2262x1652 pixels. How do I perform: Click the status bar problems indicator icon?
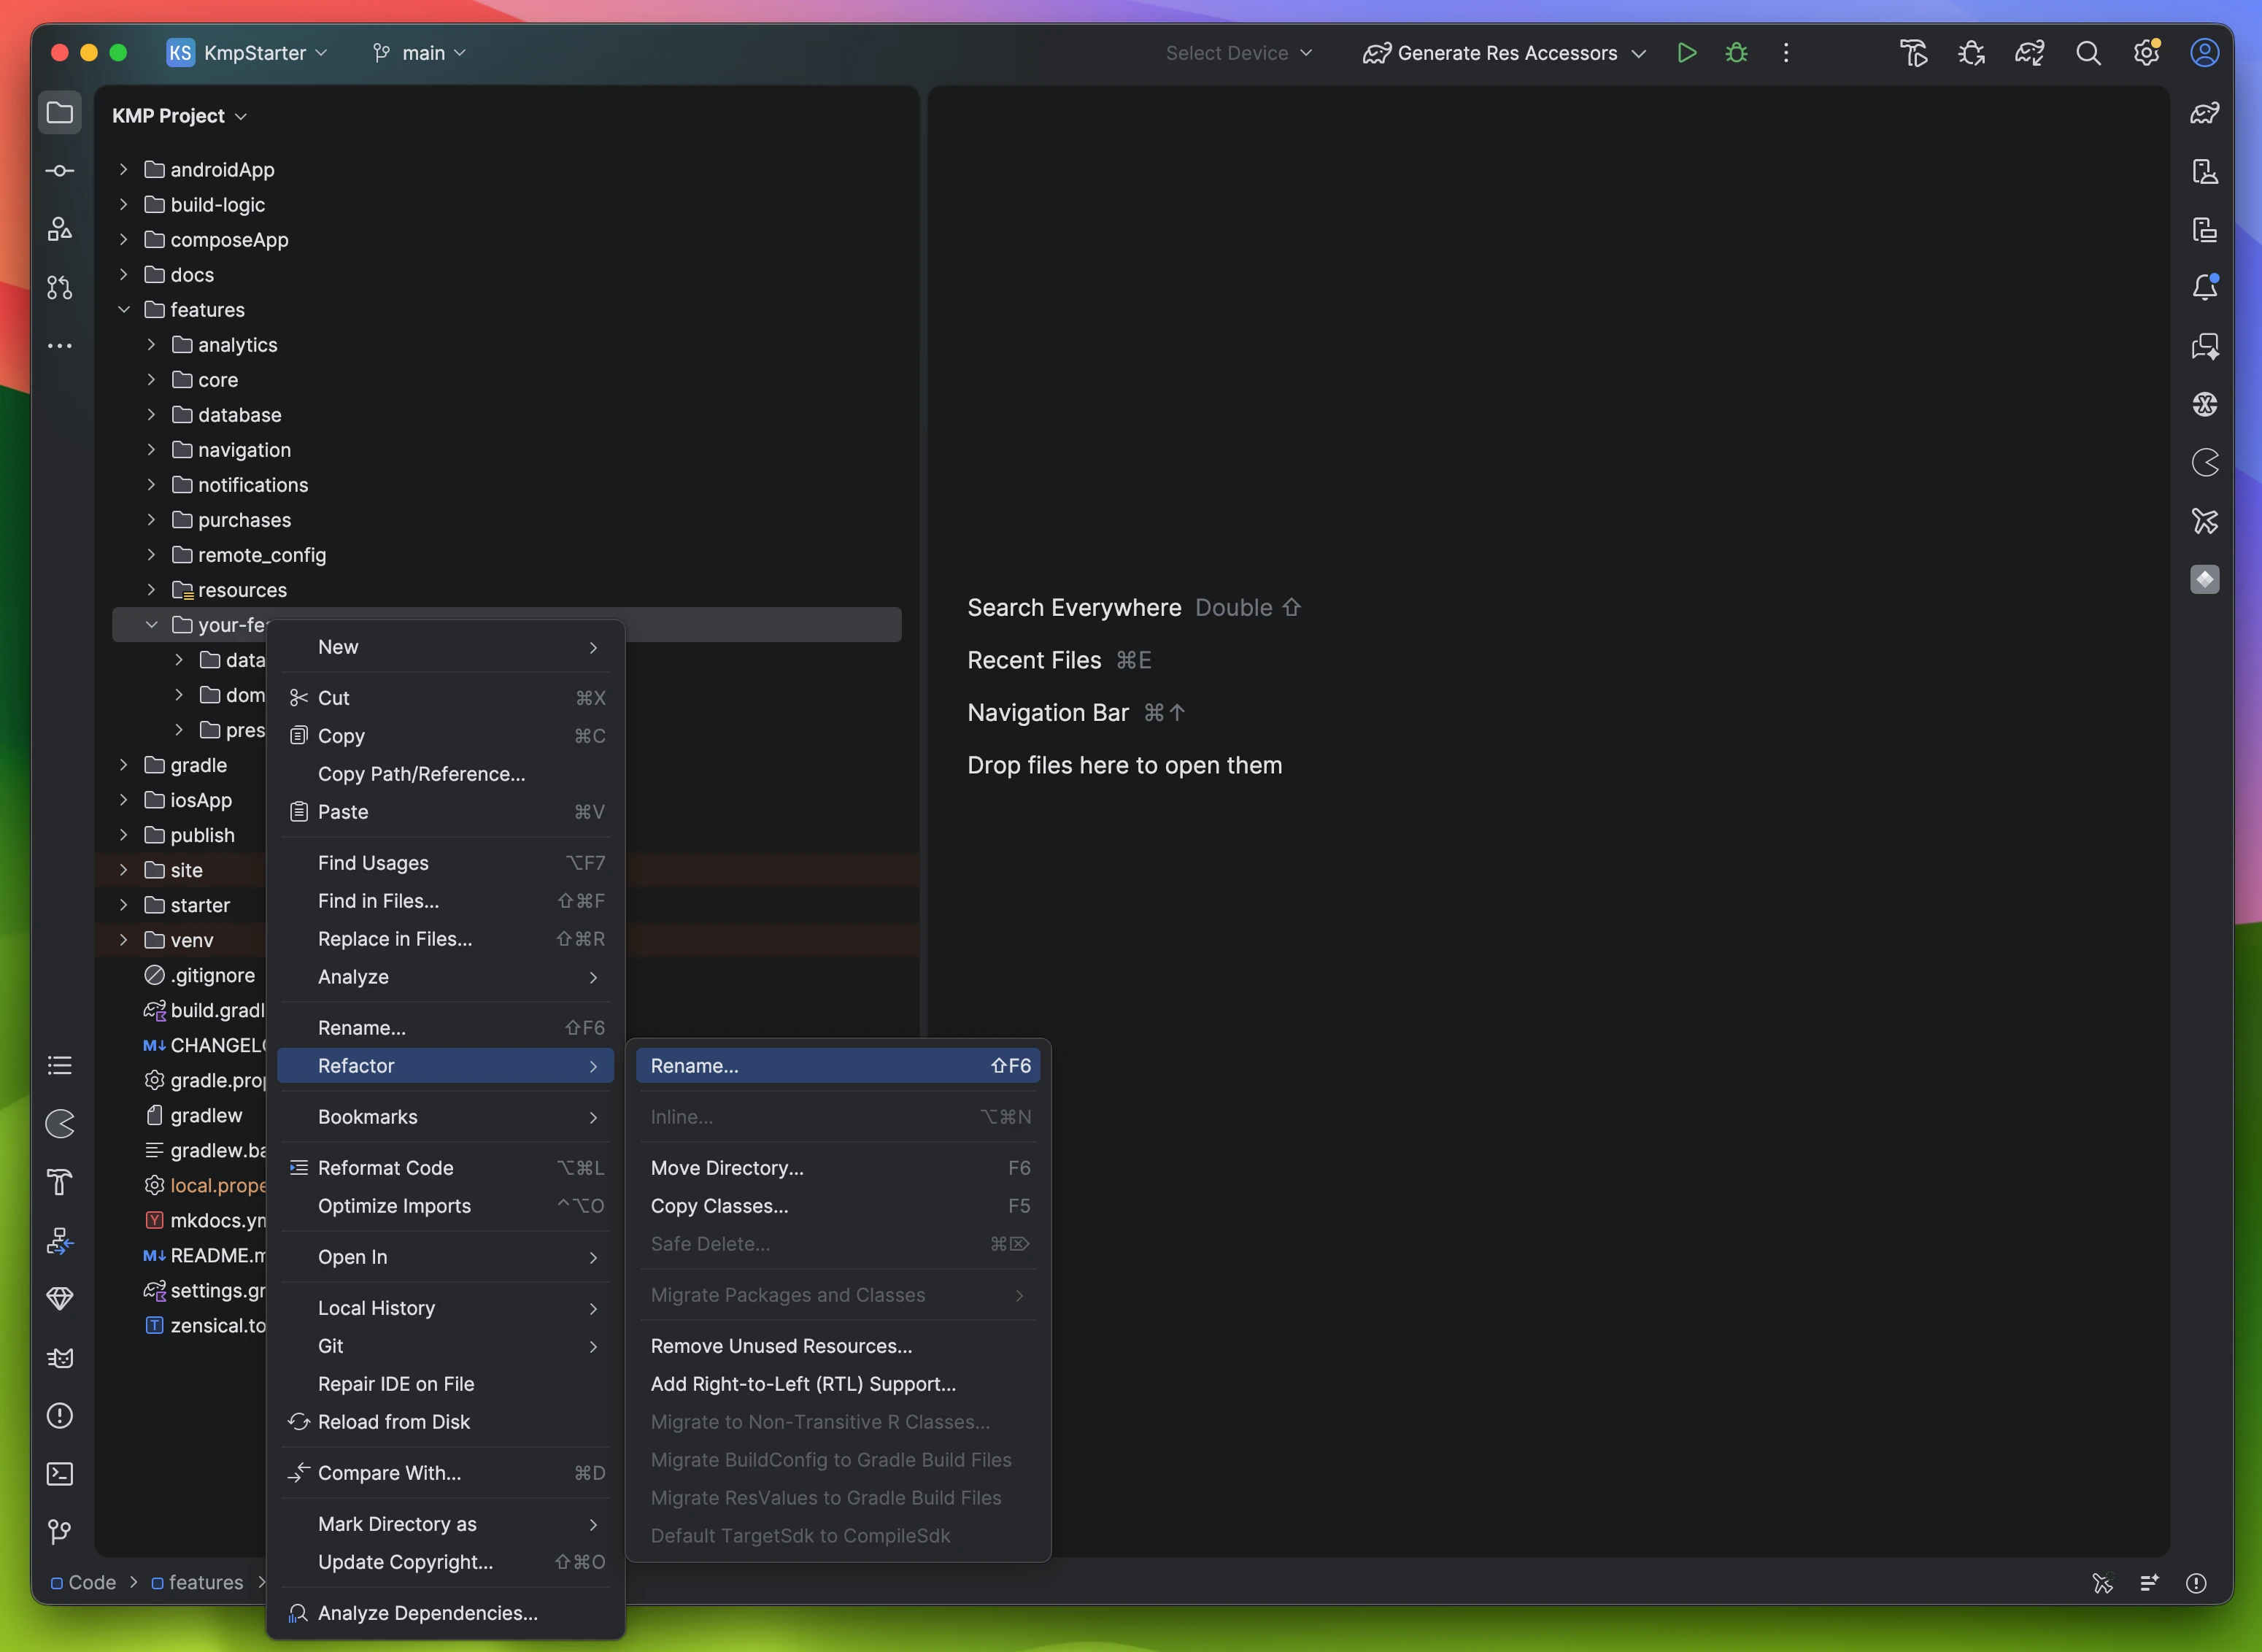pos(2196,1583)
